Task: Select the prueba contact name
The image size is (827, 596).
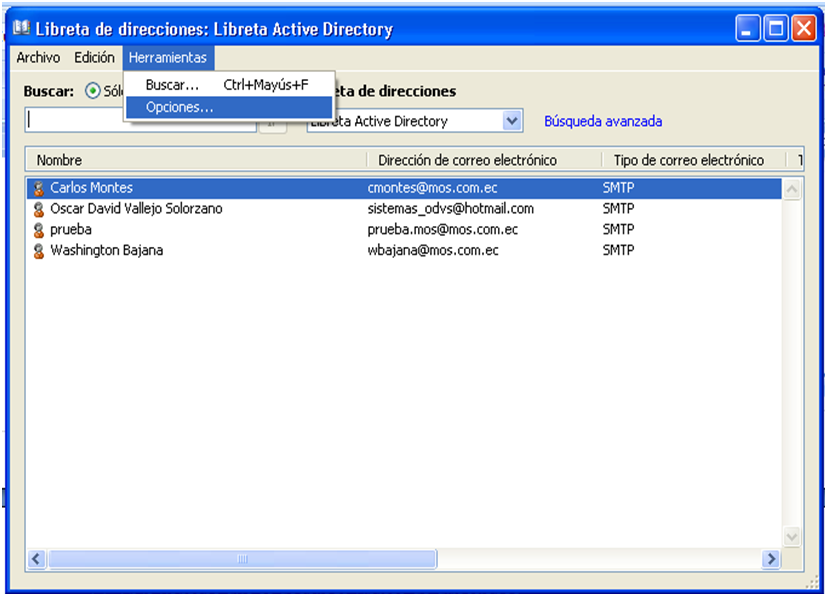Action: (71, 230)
